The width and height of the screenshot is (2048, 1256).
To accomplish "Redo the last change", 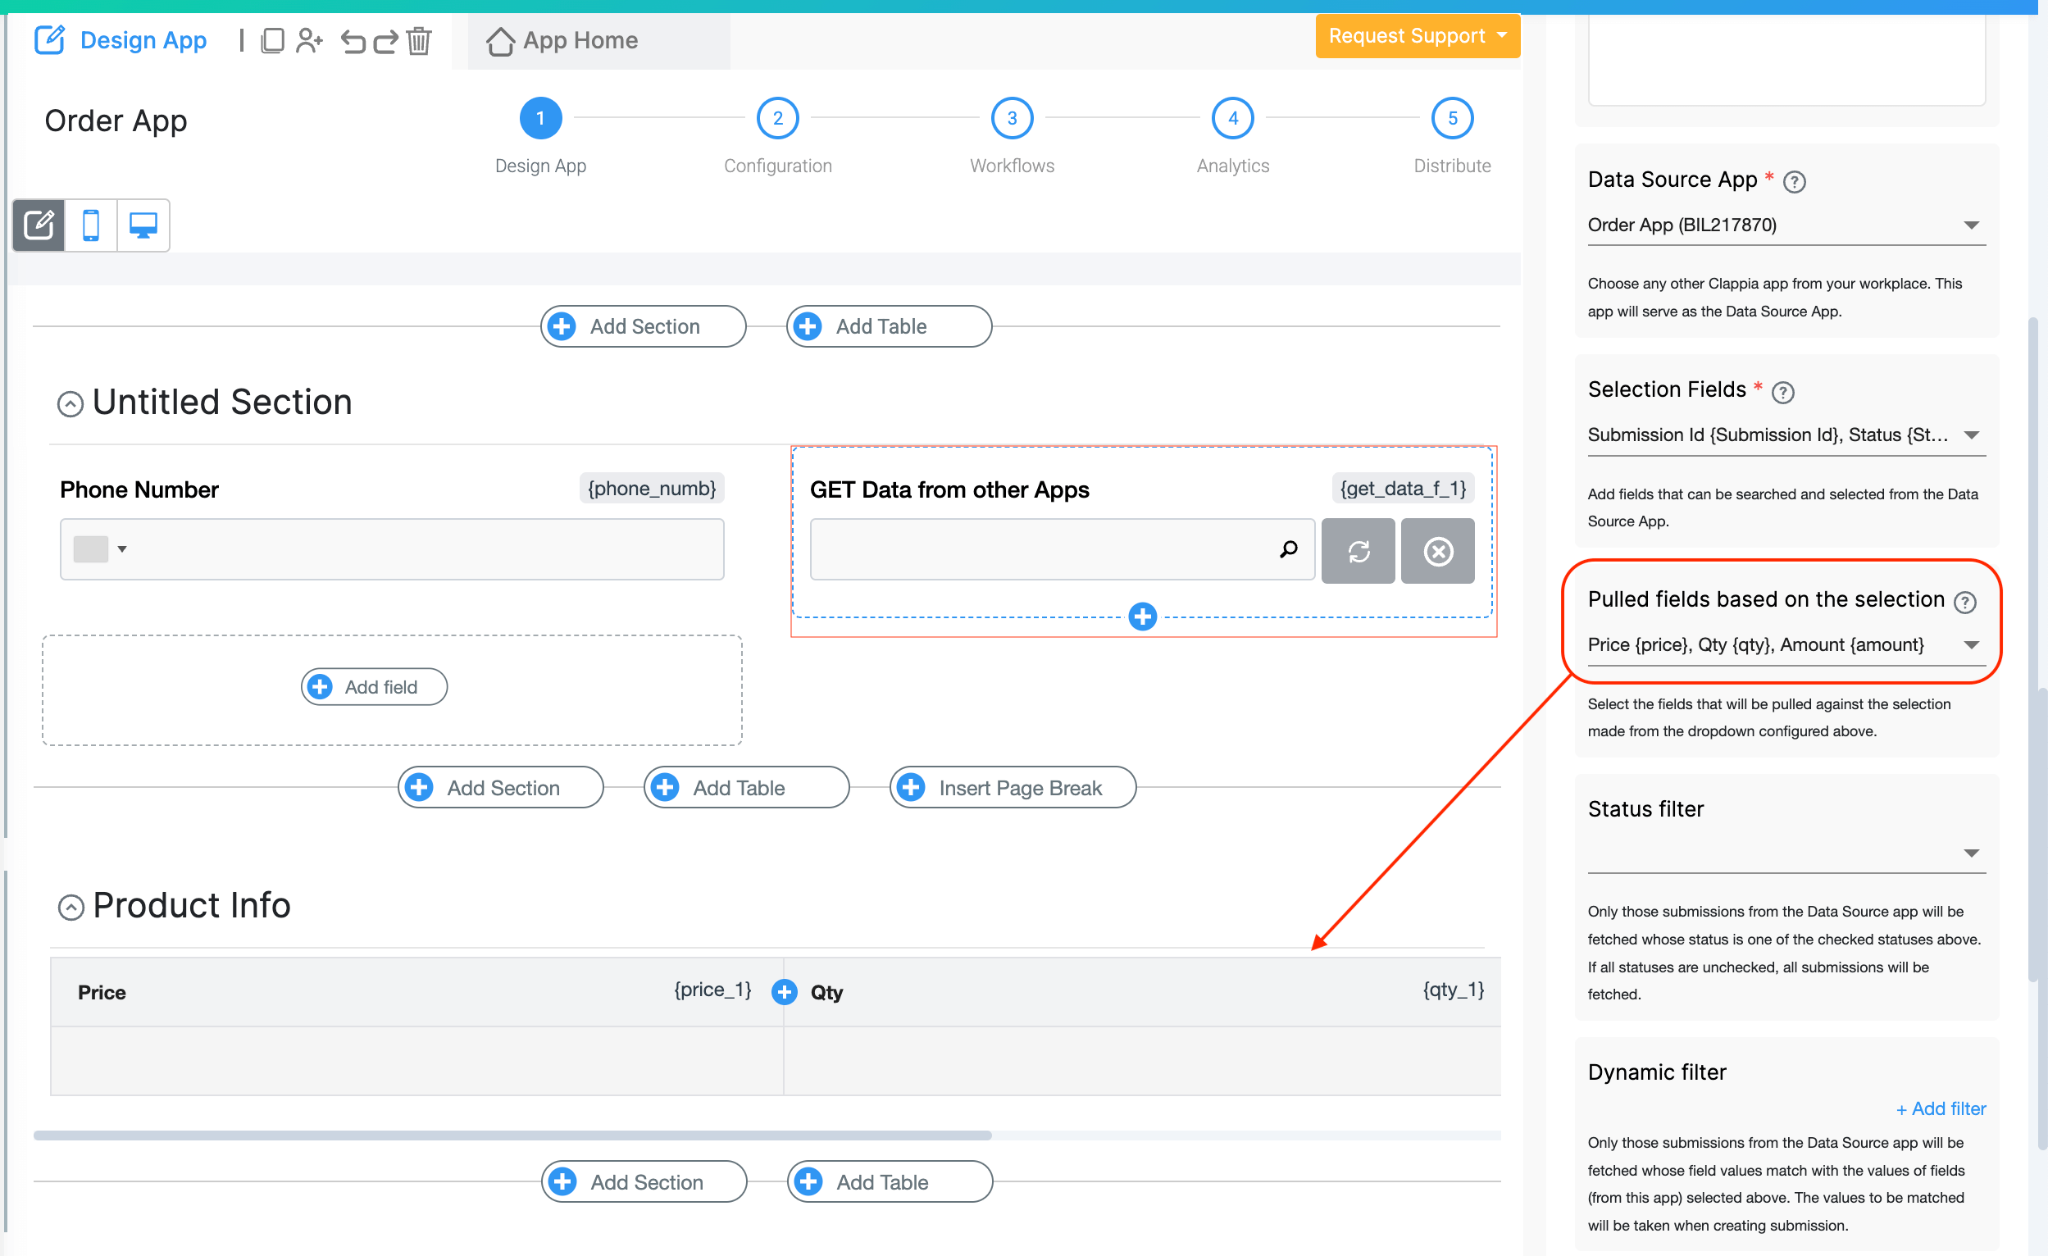I will point(385,41).
